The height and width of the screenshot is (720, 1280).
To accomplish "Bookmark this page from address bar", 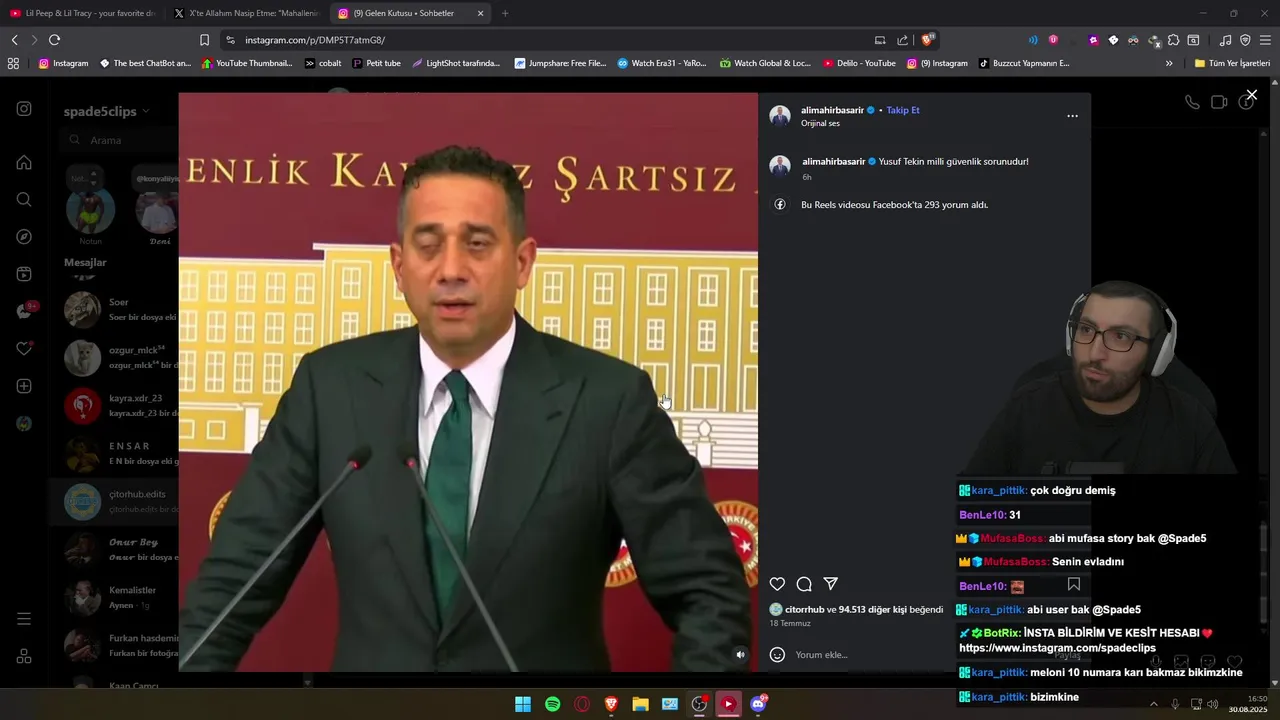I will click(204, 40).
